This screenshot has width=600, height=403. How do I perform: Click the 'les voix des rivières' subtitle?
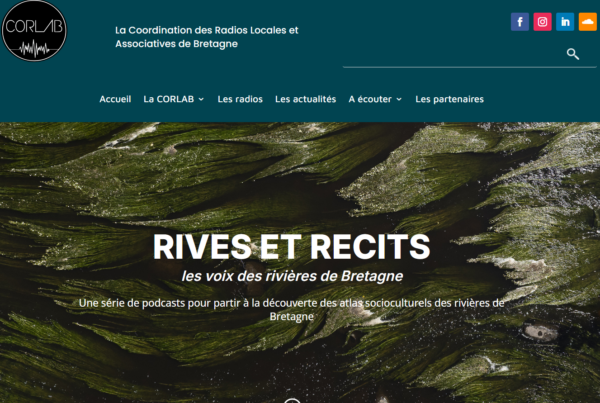point(291,276)
